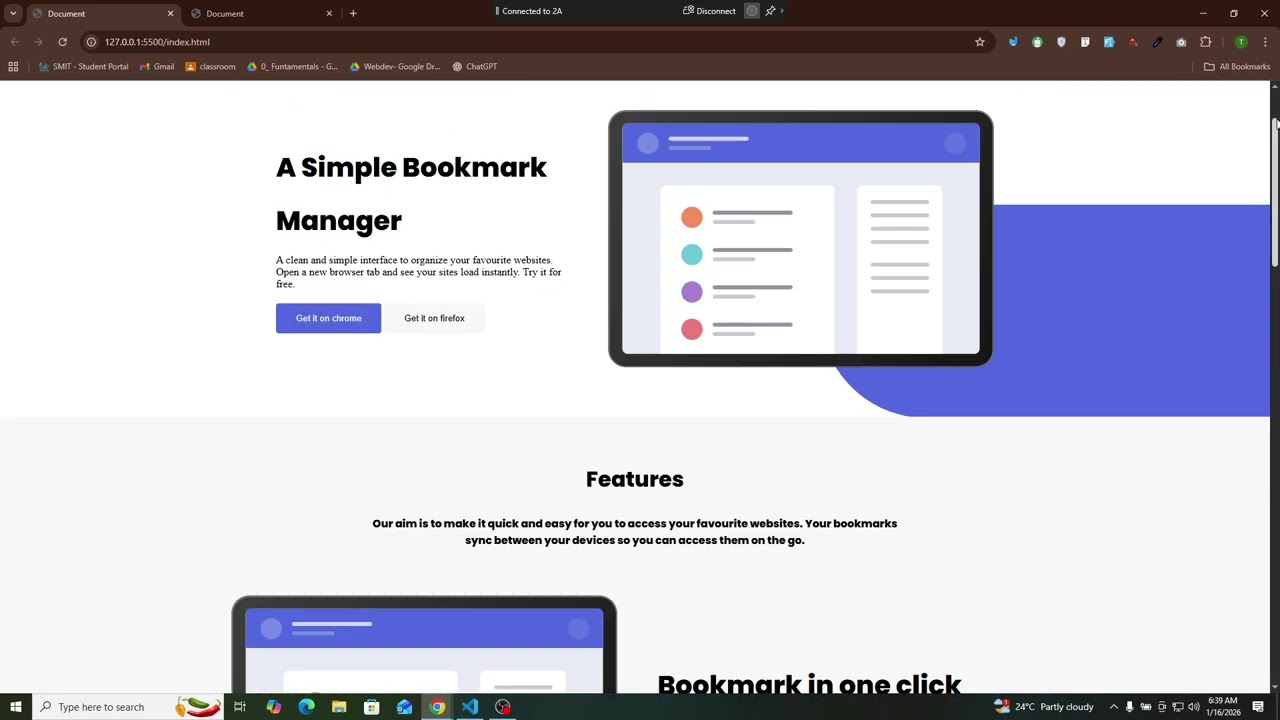Click the taskbar search box
The width and height of the screenshot is (1280, 720).
click(128, 707)
